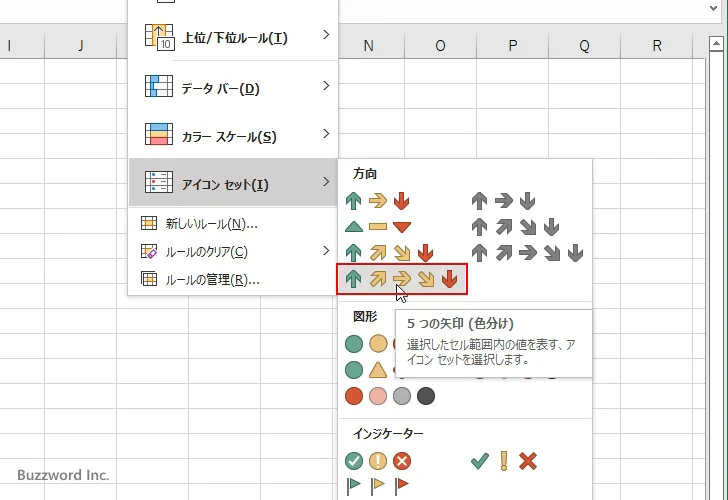The width and height of the screenshot is (728, 500).
Task: Select column R header
Action: (x=656, y=46)
